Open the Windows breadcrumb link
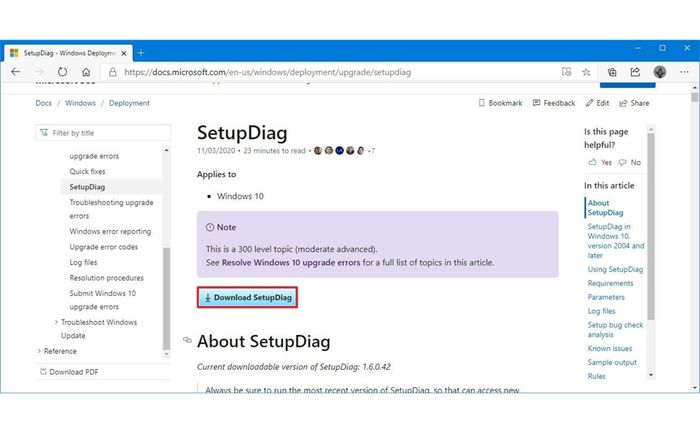The image size is (700, 433). click(x=80, y=103)
